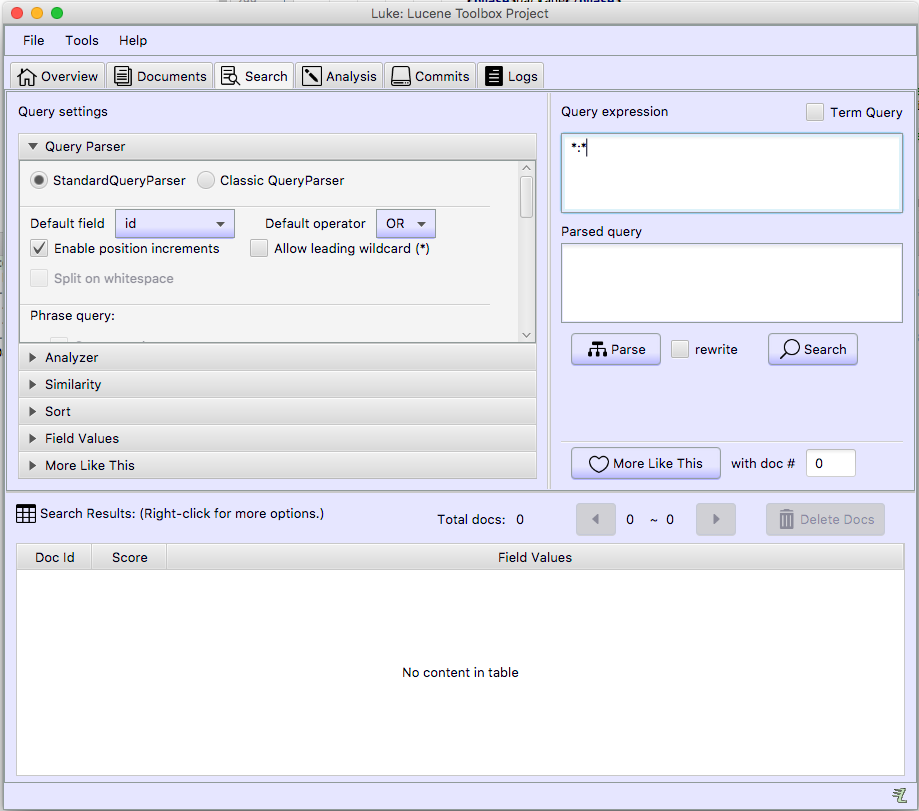Expand the Similarity section
This screenshot has width=919, height=811.
coord(277,384)
